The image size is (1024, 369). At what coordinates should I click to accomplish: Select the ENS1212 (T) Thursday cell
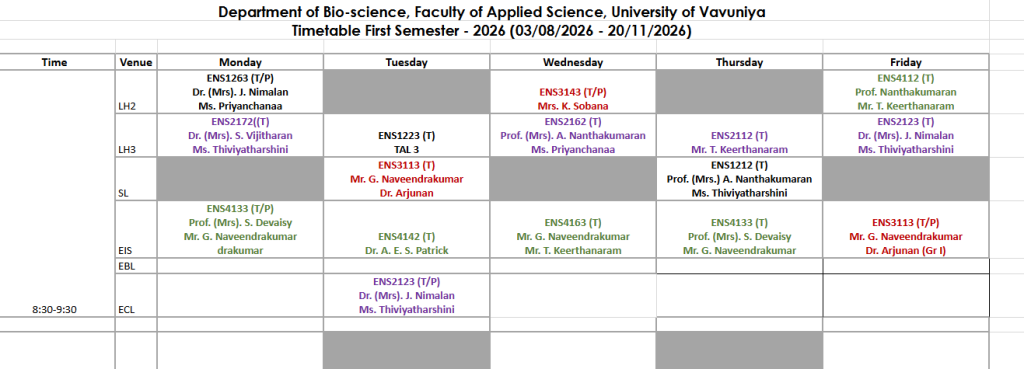(x=739, y=179)
